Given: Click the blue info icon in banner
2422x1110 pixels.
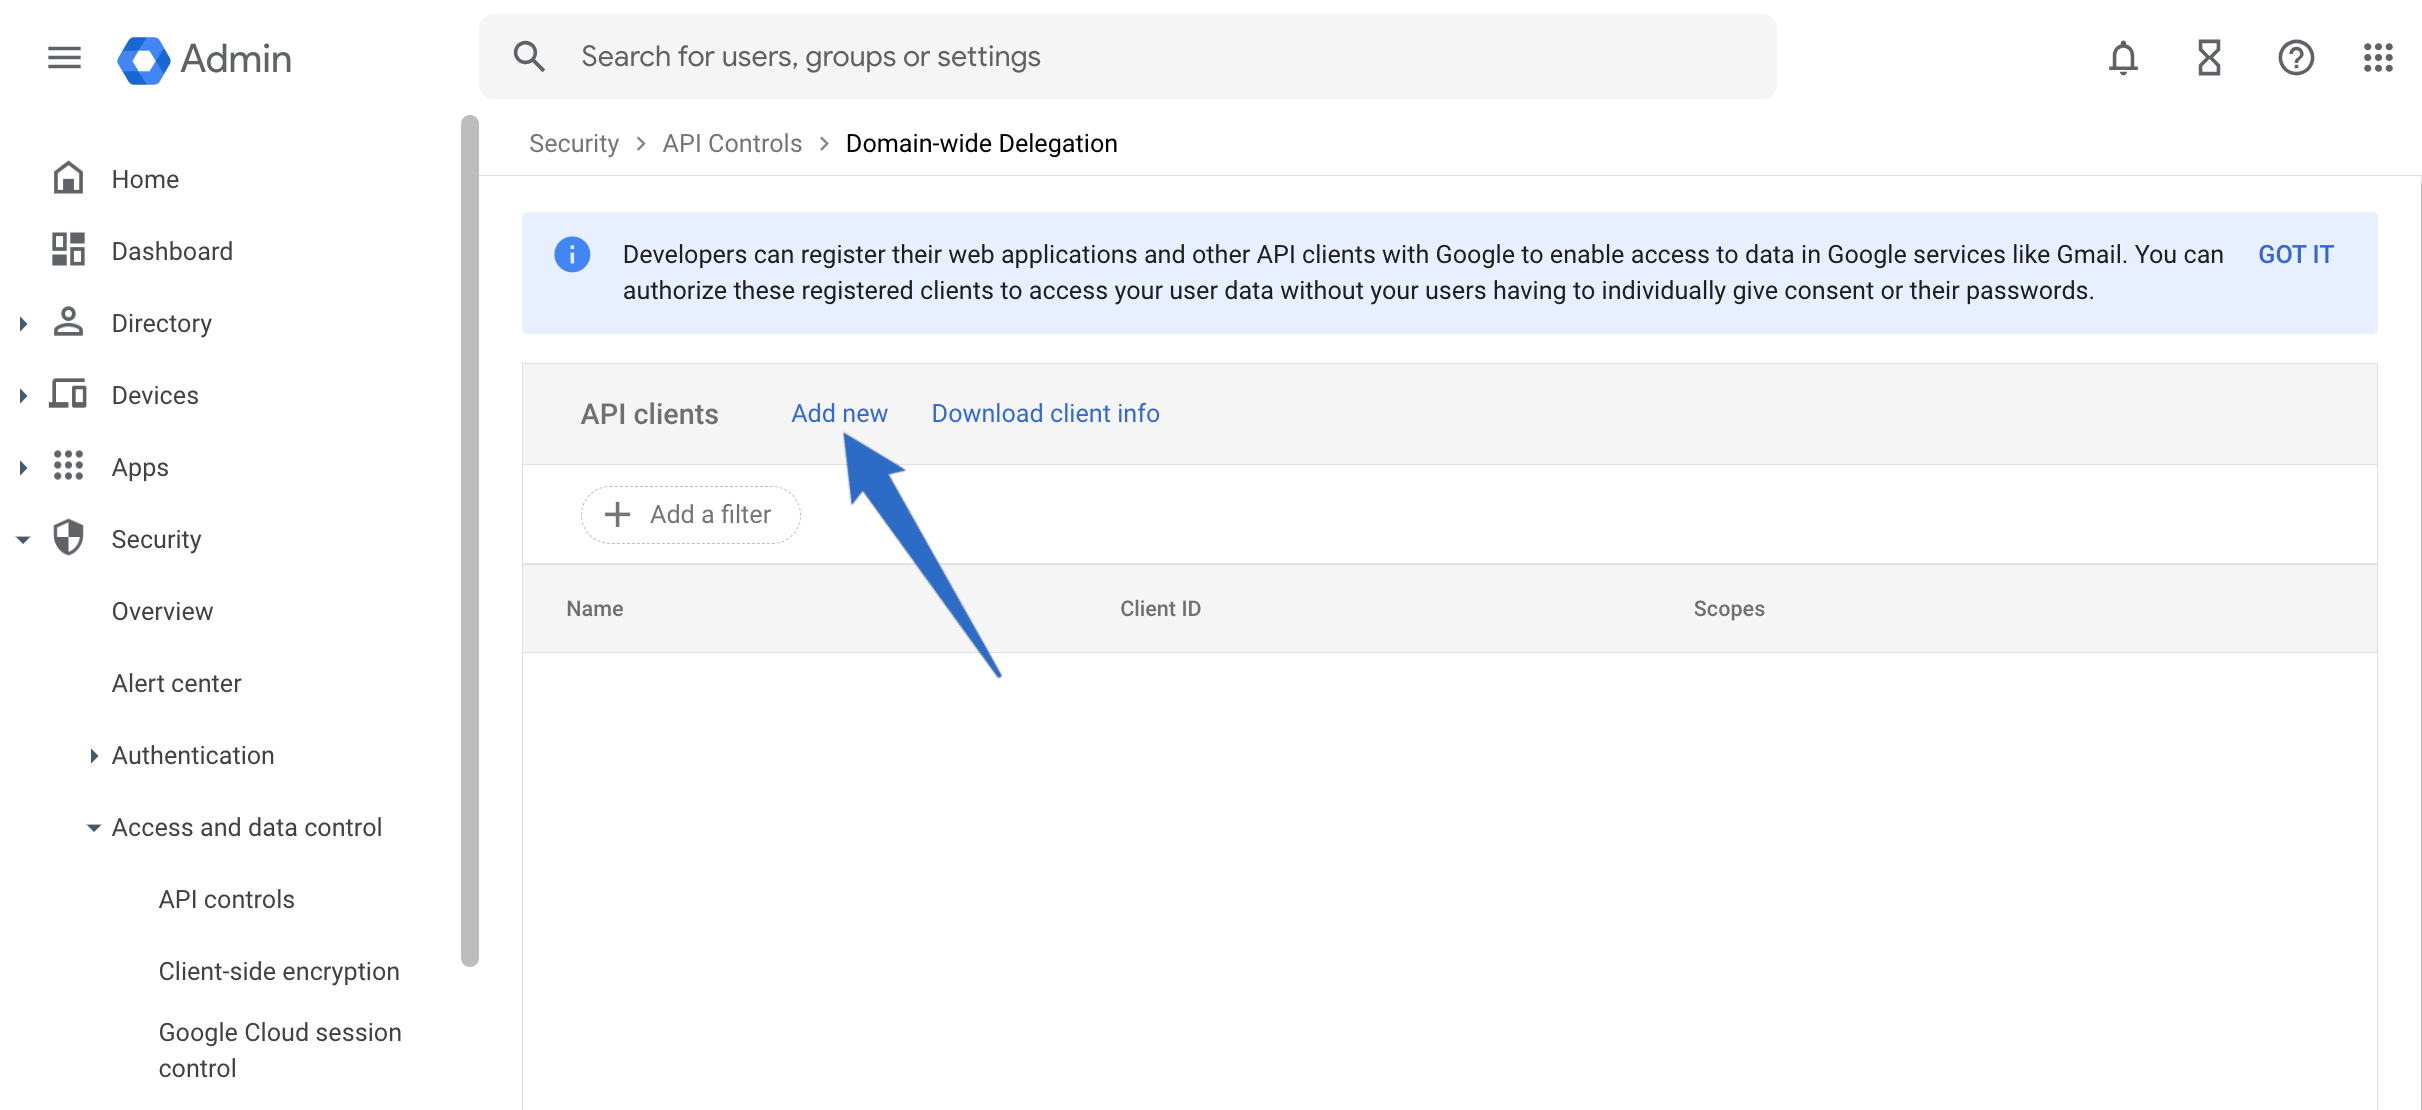Looking at the screenshot, I should point(572,254).
